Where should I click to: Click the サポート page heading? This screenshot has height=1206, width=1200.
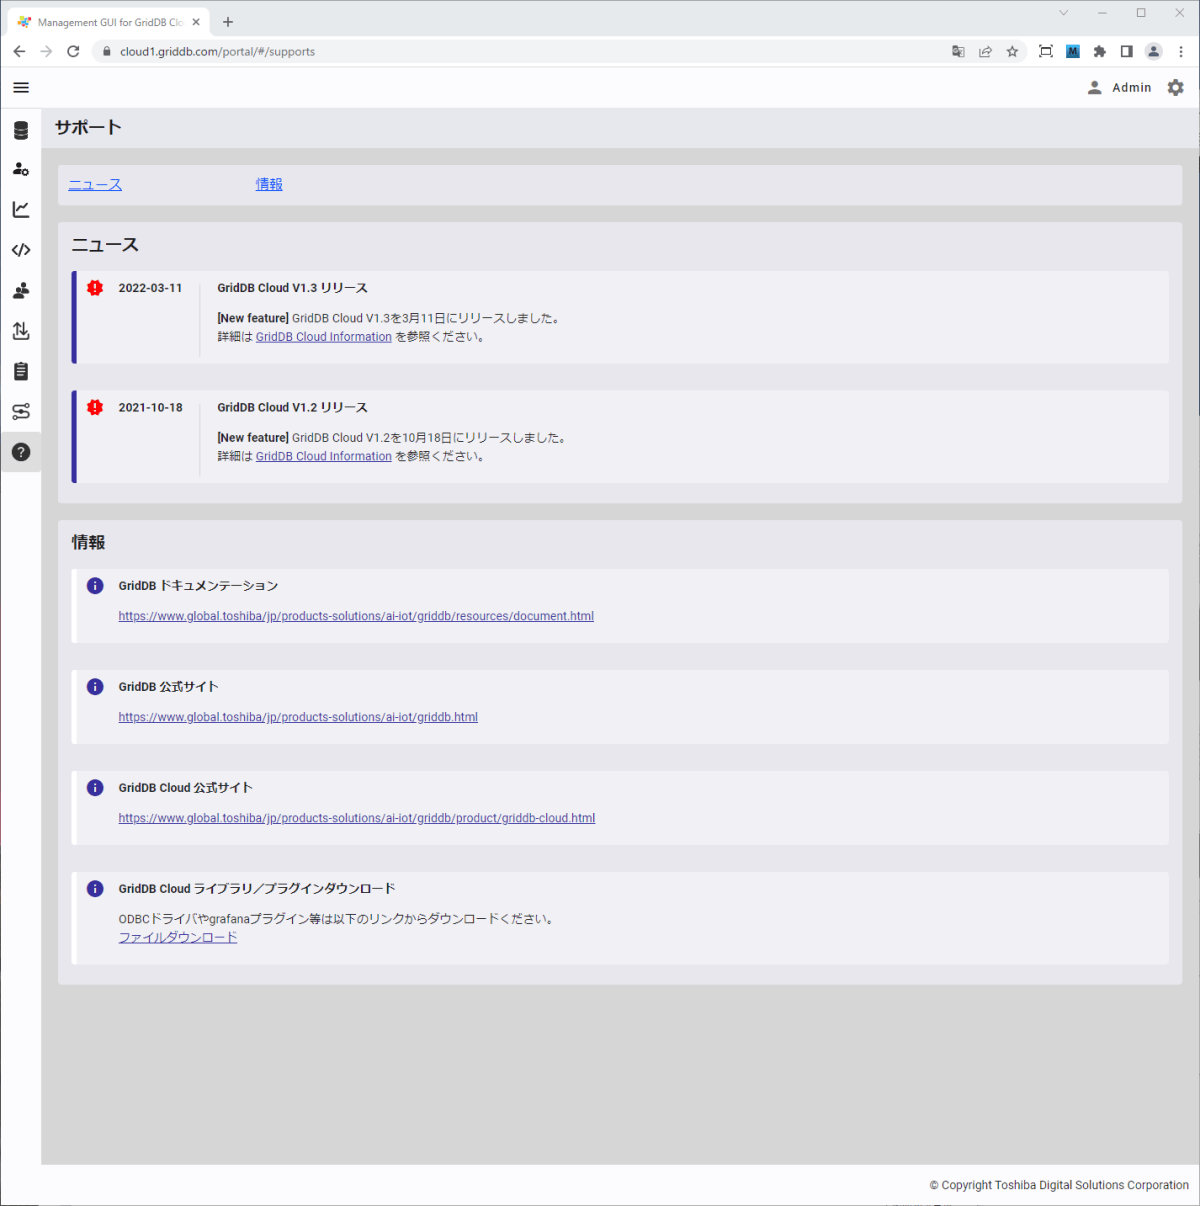point(88,127)
